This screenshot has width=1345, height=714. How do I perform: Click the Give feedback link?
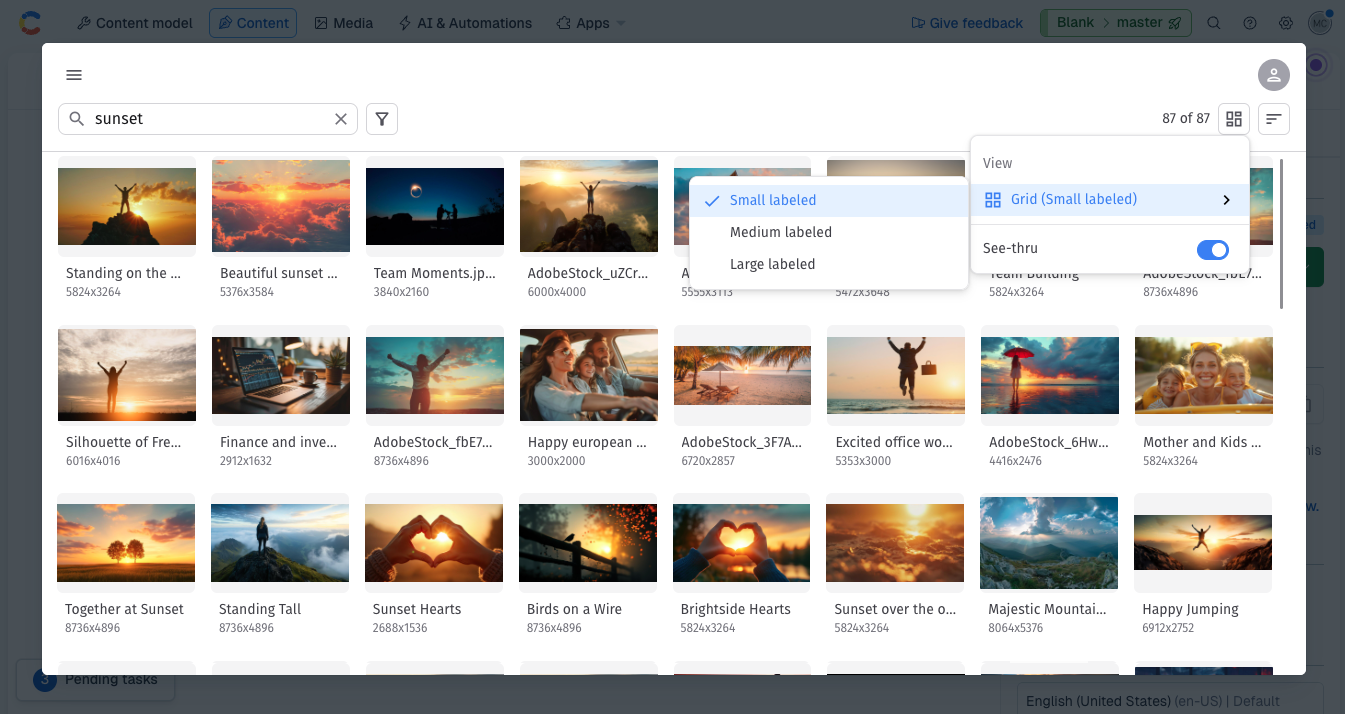coord(967,23)
